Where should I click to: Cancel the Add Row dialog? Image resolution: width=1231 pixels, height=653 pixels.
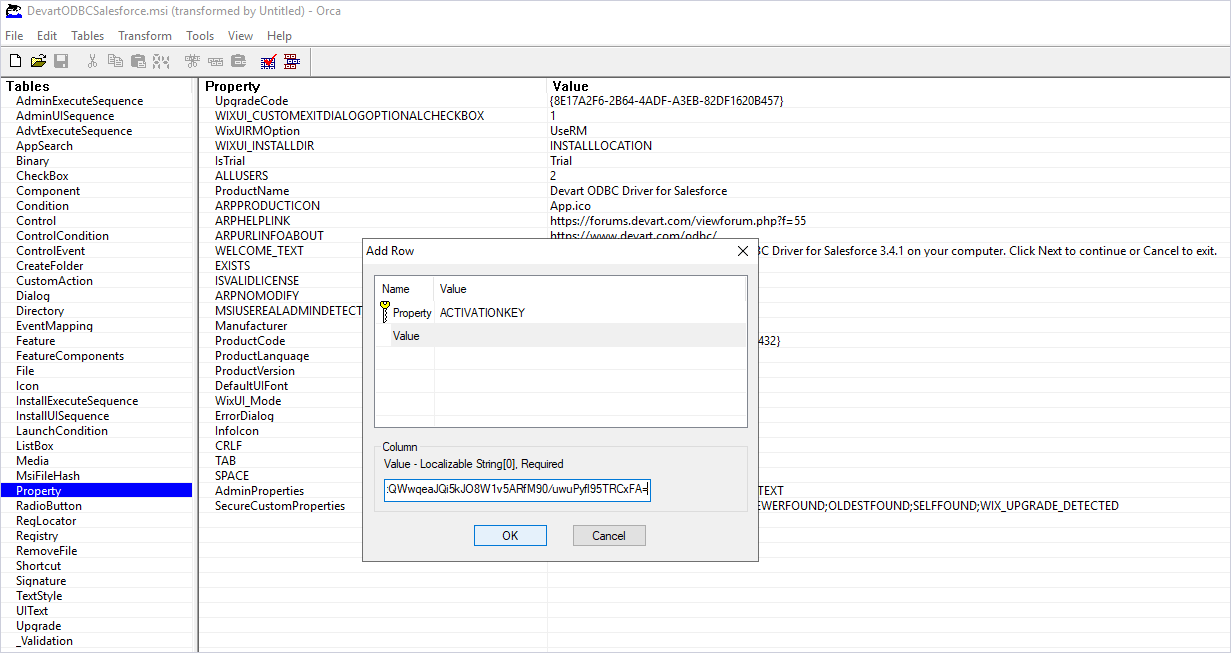point(609,535)
